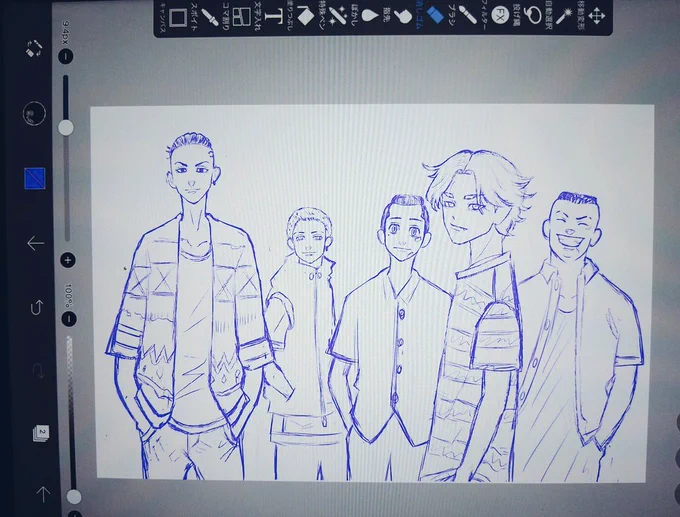Image resolution: width=680 pixels, height=517 pixels.
Task: Click the brush thickness slider handle
Action: [66, 128]
